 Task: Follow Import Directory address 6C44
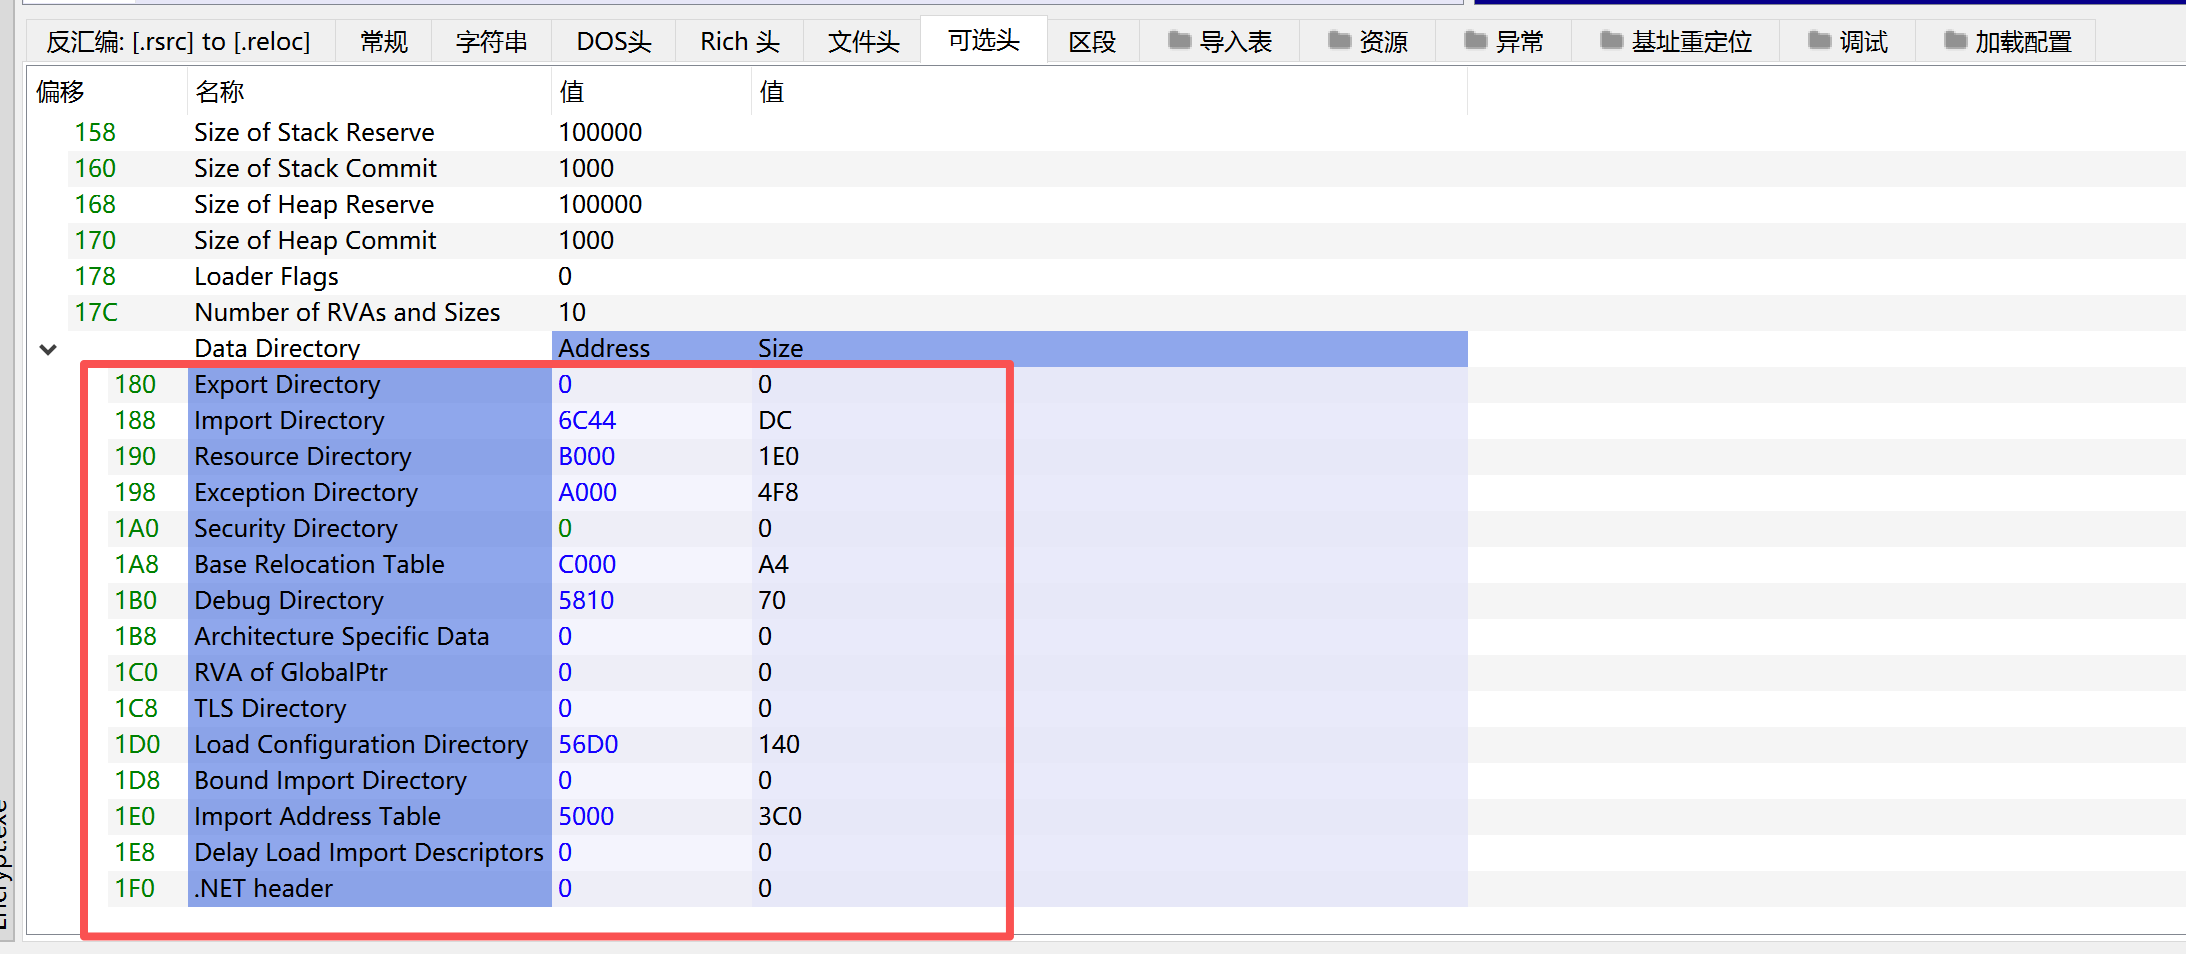point(587,421)
